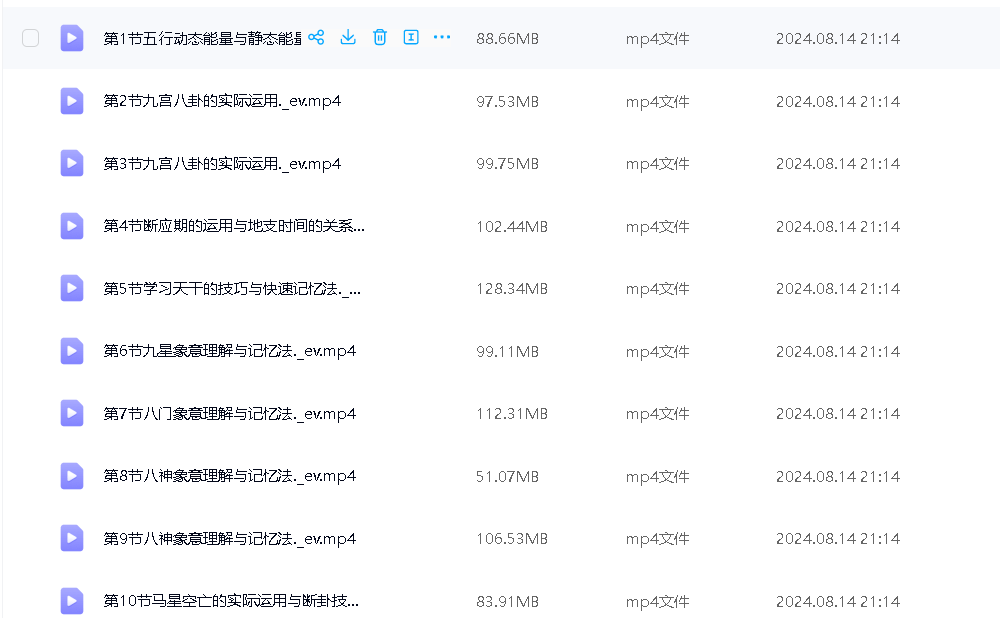Play the 第5节学习天干的技巧 video
This screenshot has width=1000, height=618.
(x=232, y=289)
